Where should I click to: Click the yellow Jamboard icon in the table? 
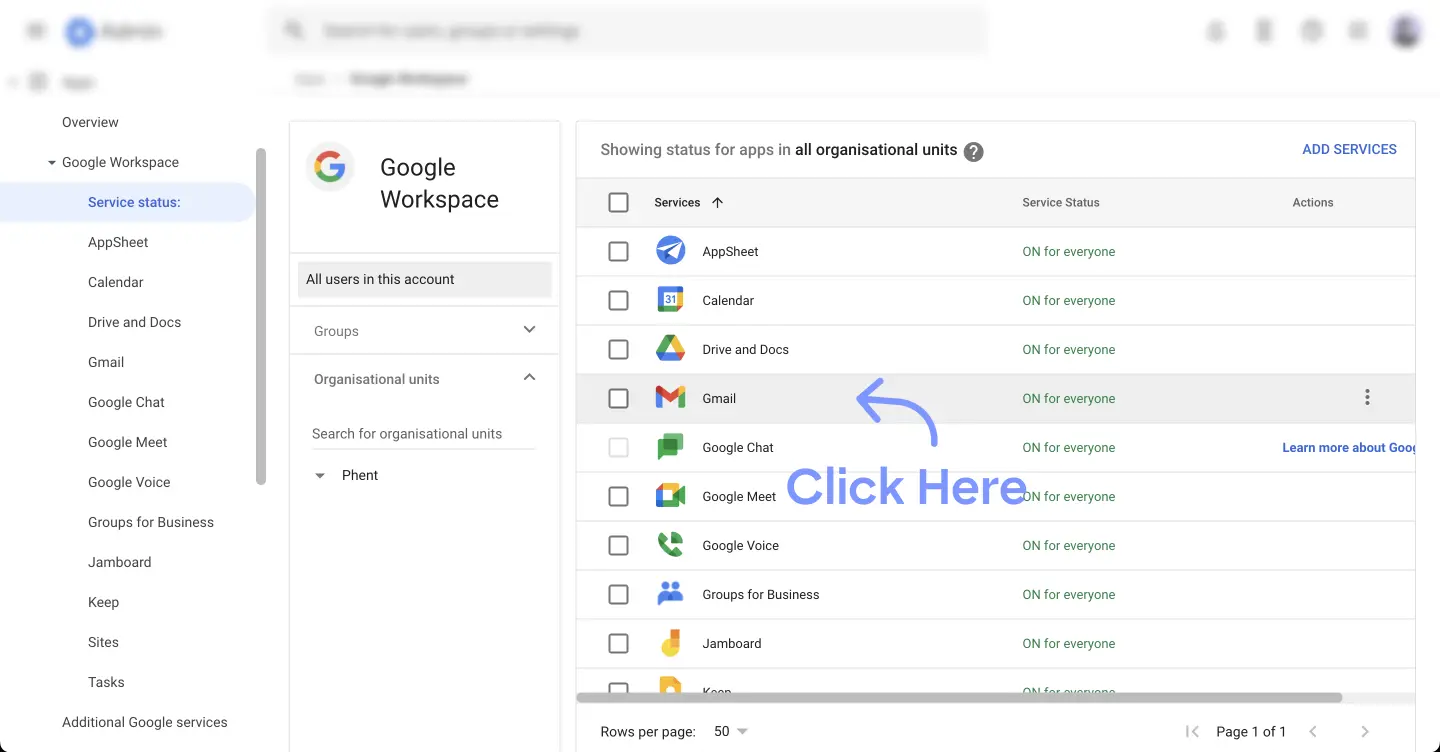[670, 643]
